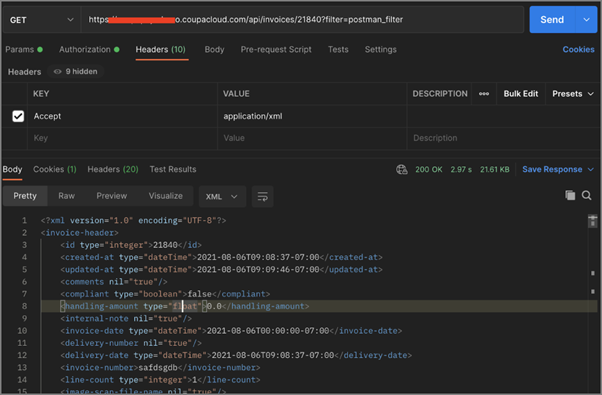Open the request Body tab
Viewport: 602px width, 395px height.
pos(214,50)
